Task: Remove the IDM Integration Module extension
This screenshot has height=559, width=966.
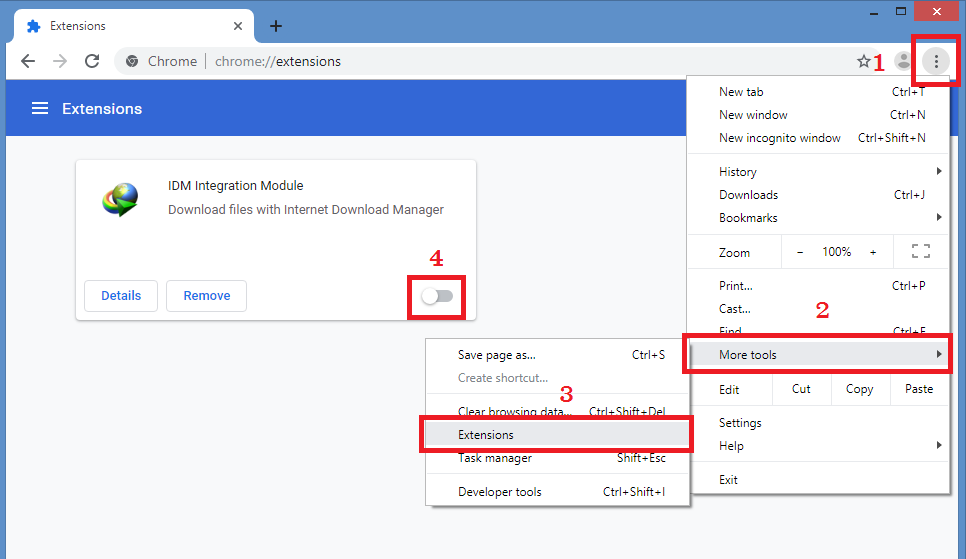Action: pos(206,296)
